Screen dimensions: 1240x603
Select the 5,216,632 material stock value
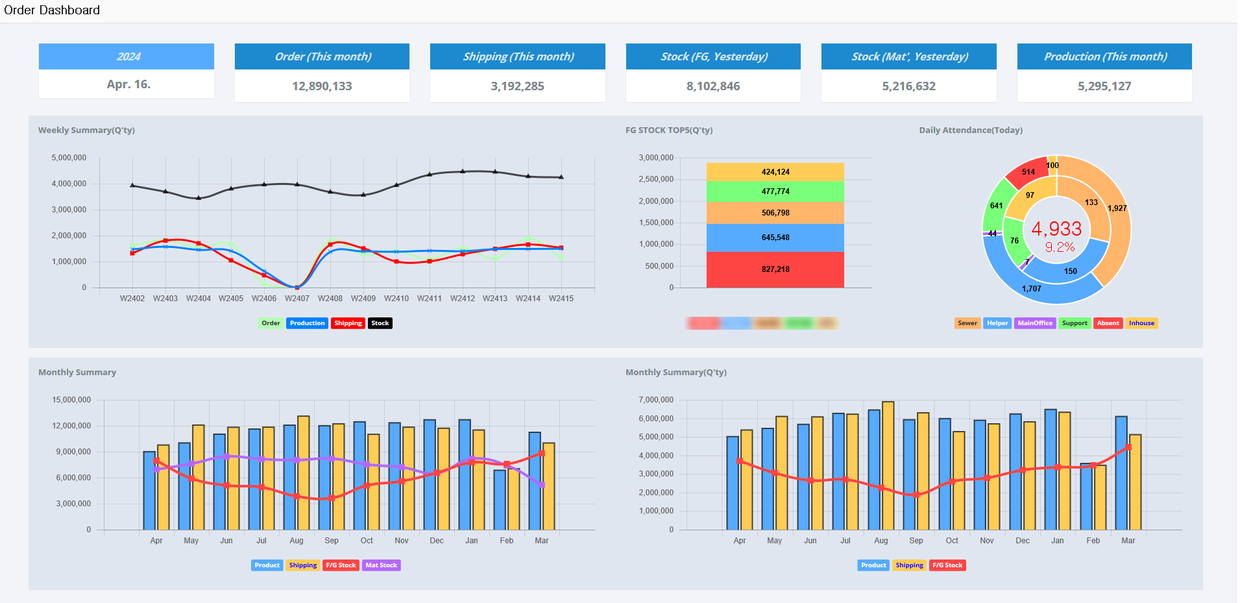click(909, 86)
